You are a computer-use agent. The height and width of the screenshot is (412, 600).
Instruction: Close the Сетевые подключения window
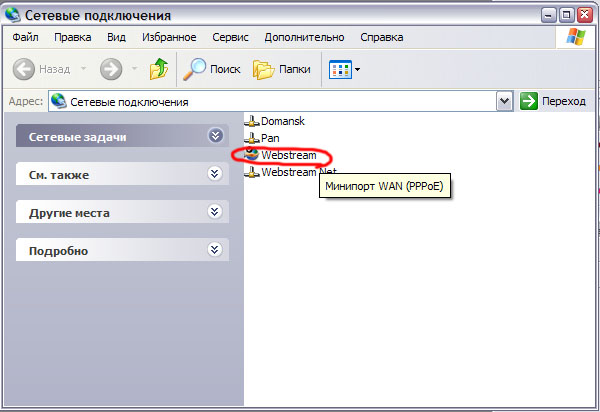tap(585, 15)
